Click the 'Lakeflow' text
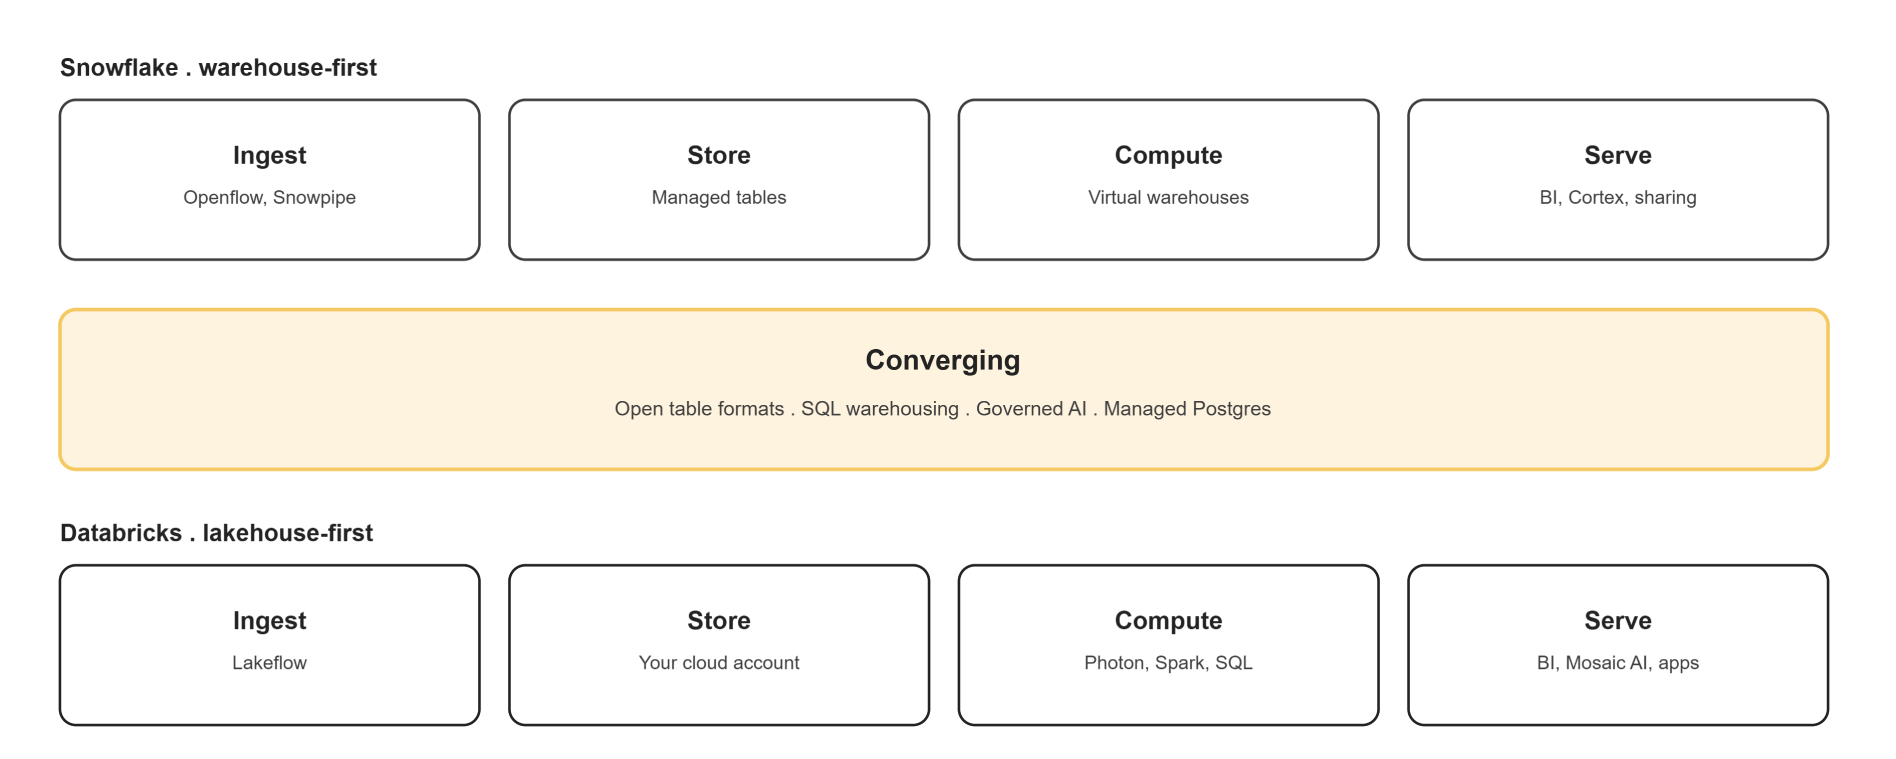Screen dimensions: 1896x759 269,663
